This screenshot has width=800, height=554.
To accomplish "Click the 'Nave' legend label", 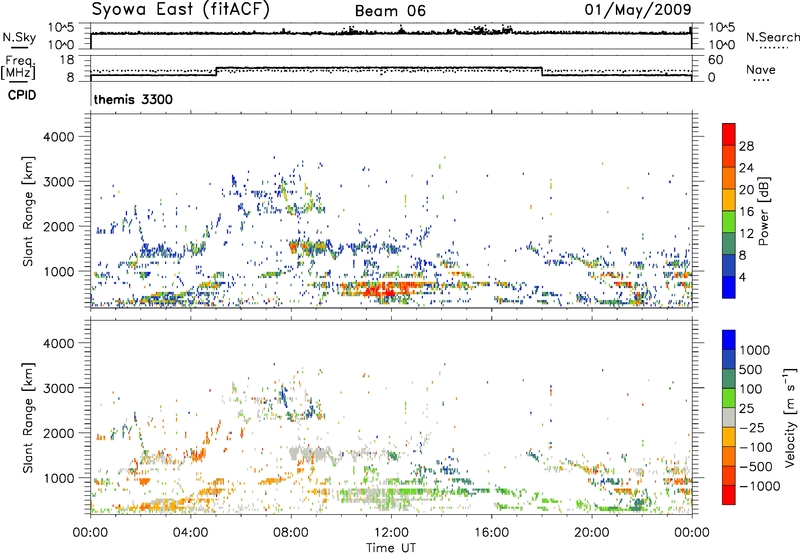I will [x=761, y=69].
